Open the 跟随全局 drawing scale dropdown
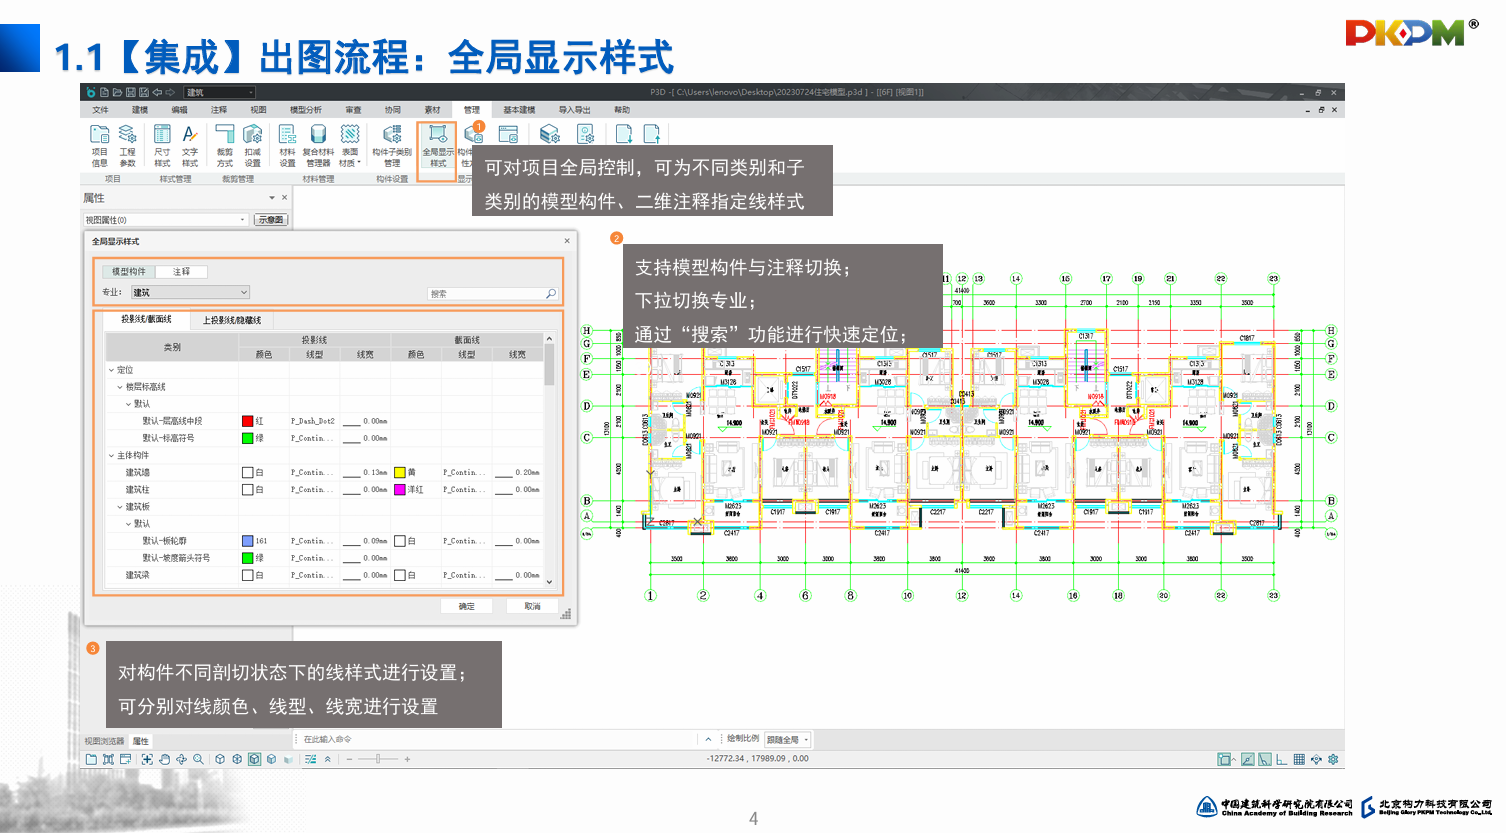The height and width of the screenshot is (833, 1506). (x=788, y=740)
